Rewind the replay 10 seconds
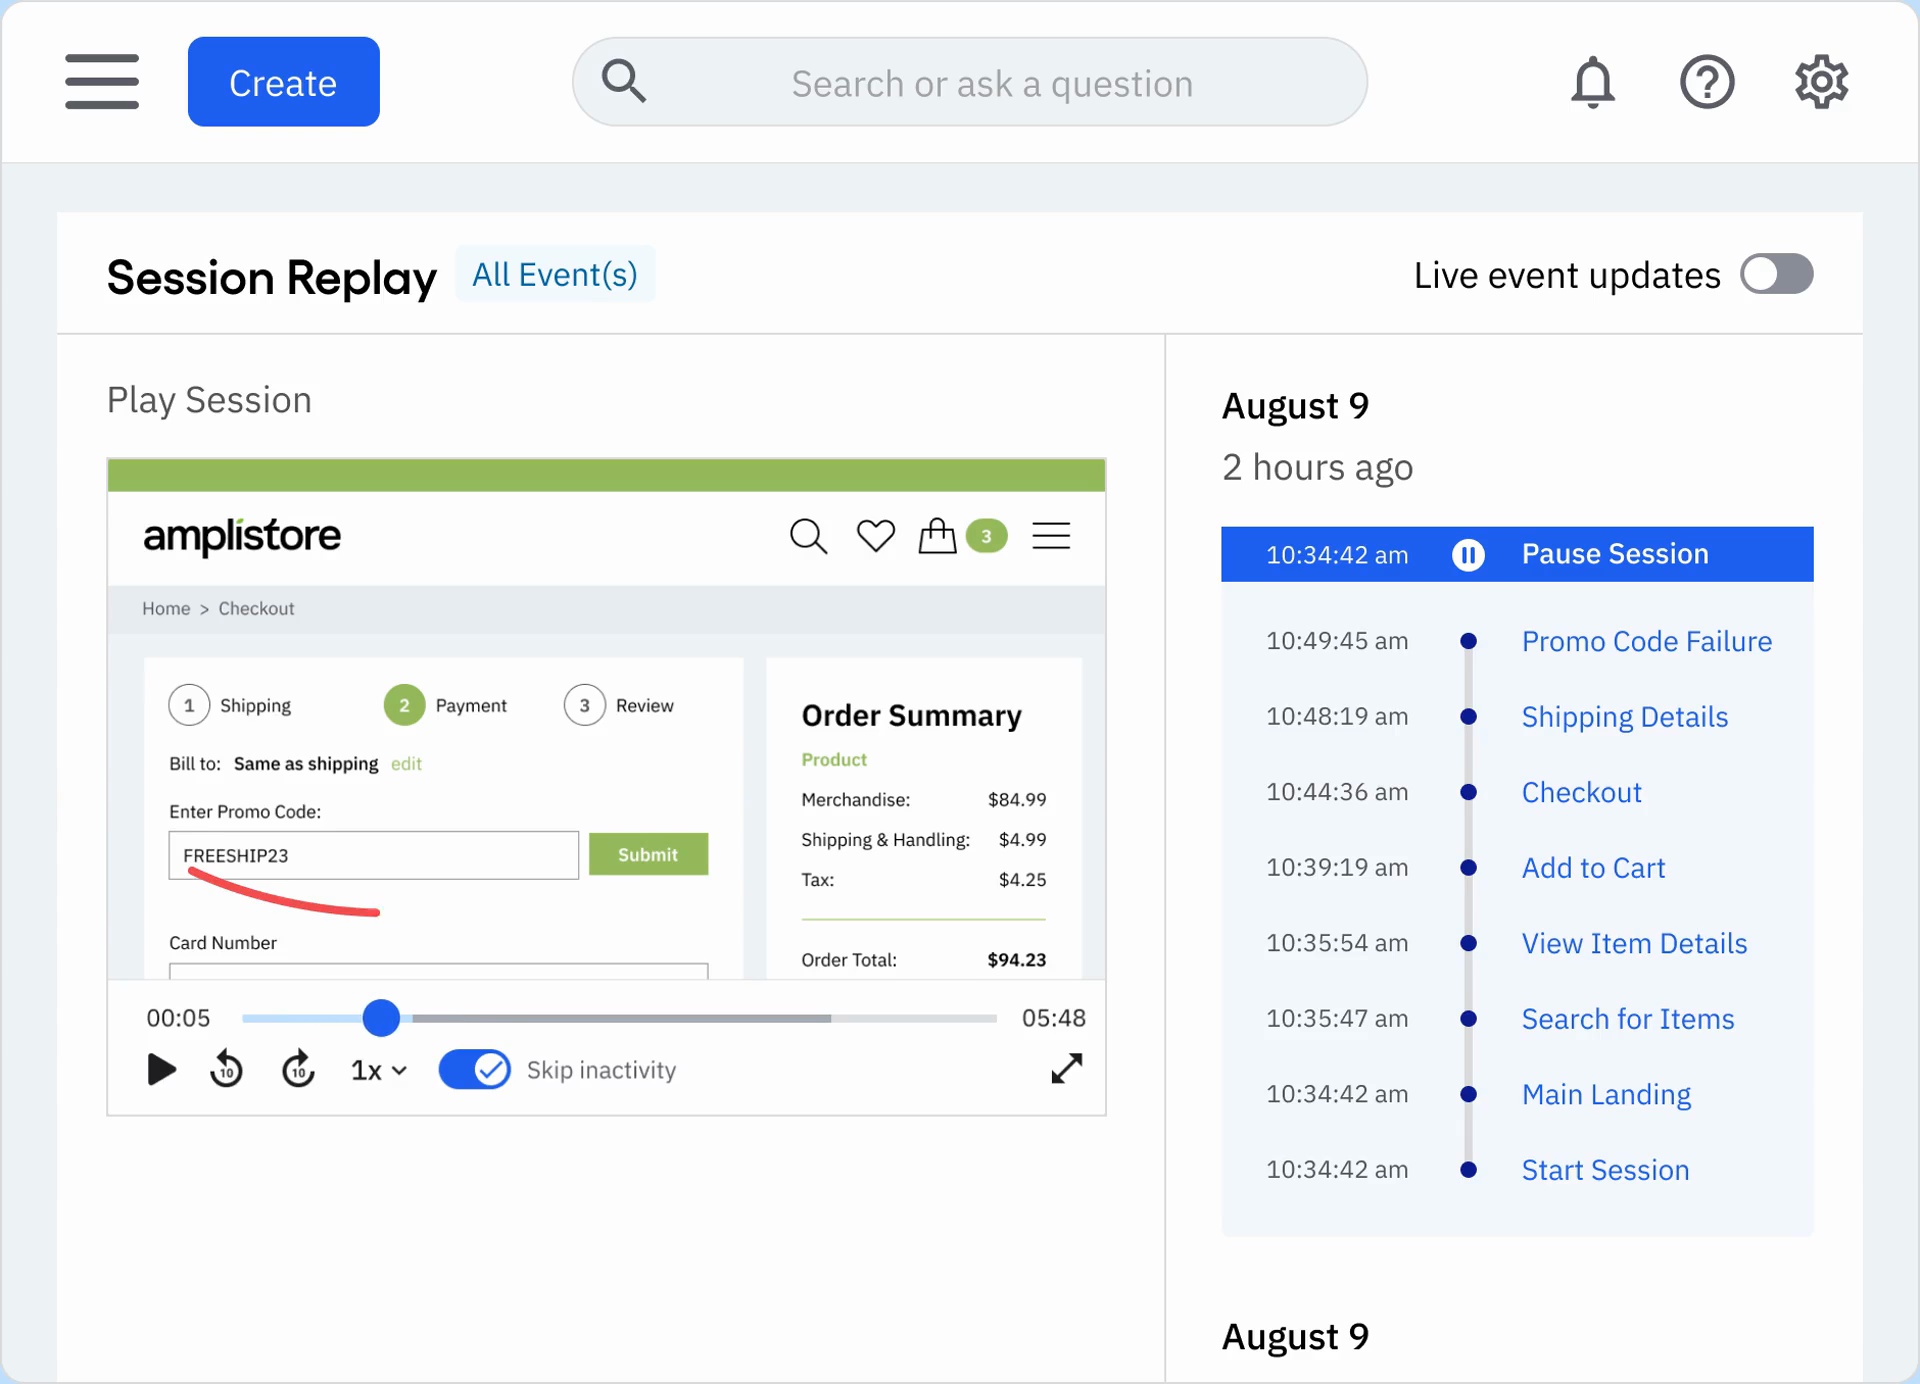The image size is (1920, 1384). coord(227,1069)
